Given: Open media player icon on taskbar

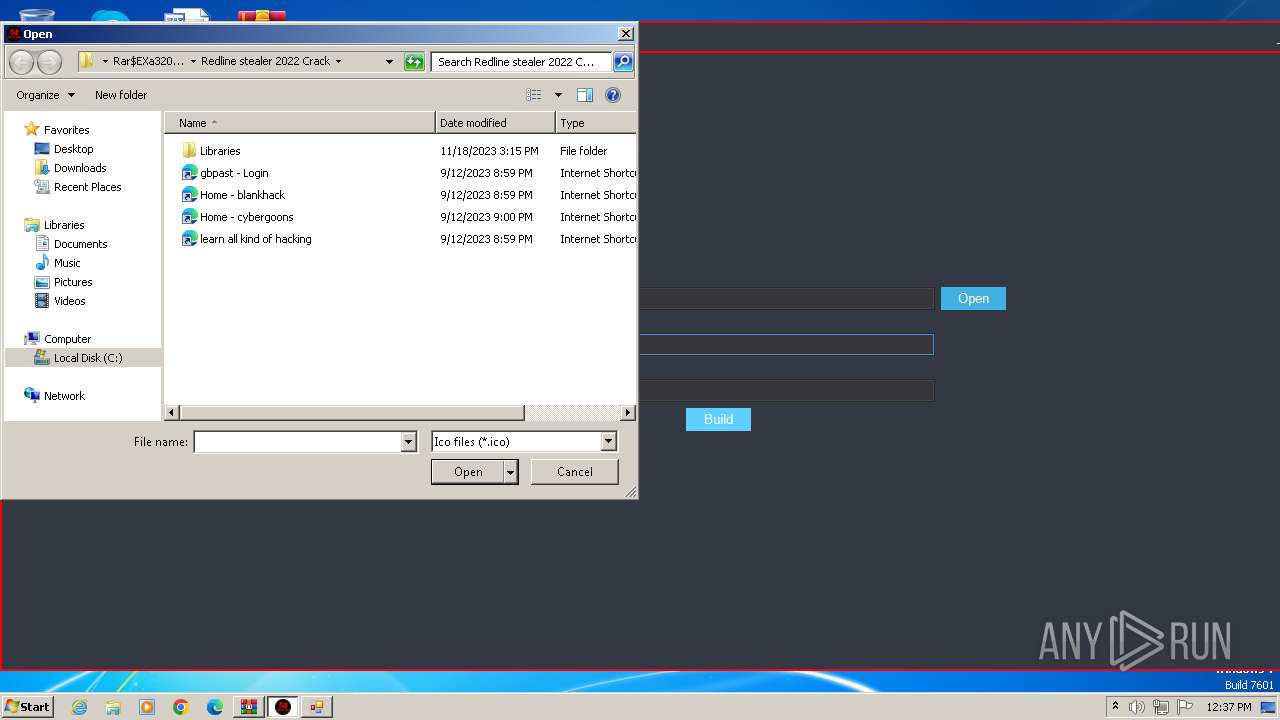Looking at the screenshot, I should pos(147,707).
